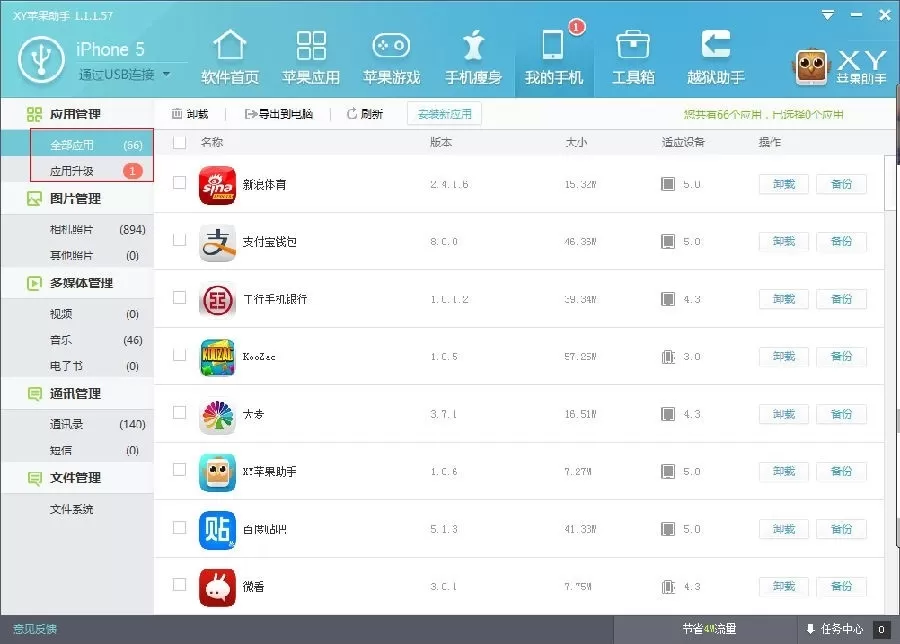
Task: Open 短信 in the sidebar
Action: (77, 450)
